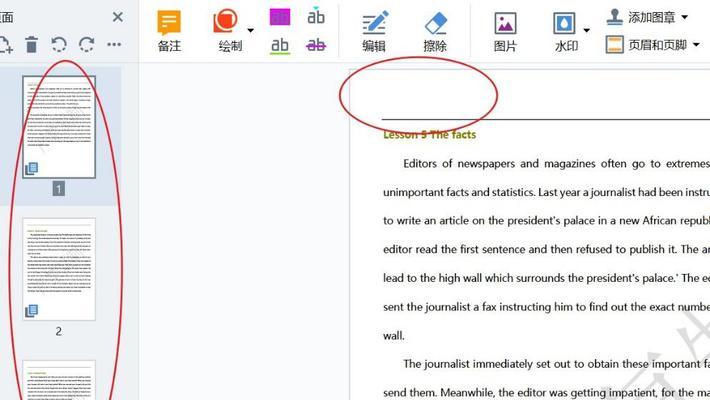The height and width of the screenshot is (400, 710).
Task: Expand the 绘制 tool dropdown arrow
Action: tap(250, 30)
